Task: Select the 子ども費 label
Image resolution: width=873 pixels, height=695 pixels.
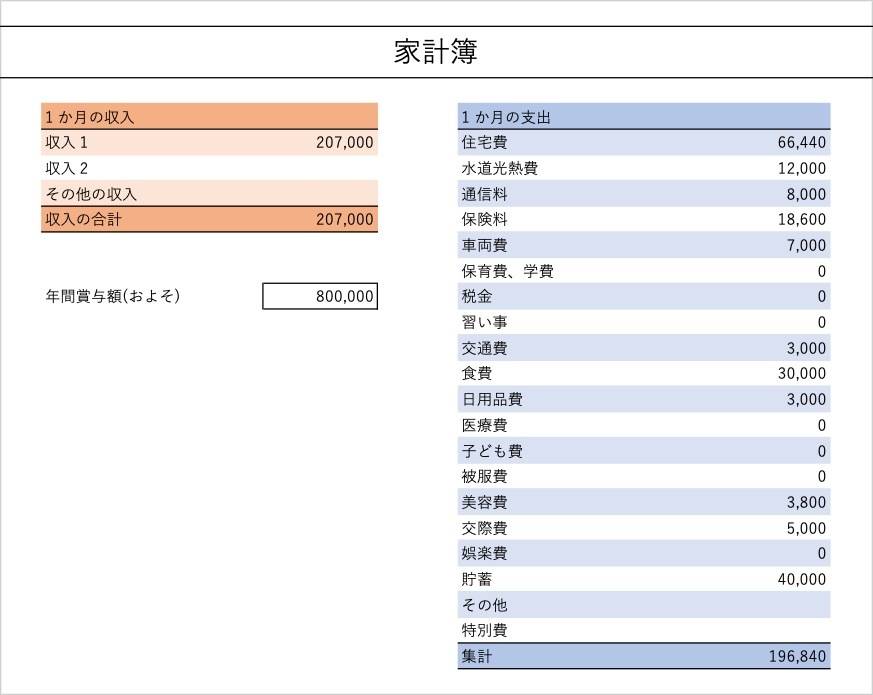Action: [492, 451]
